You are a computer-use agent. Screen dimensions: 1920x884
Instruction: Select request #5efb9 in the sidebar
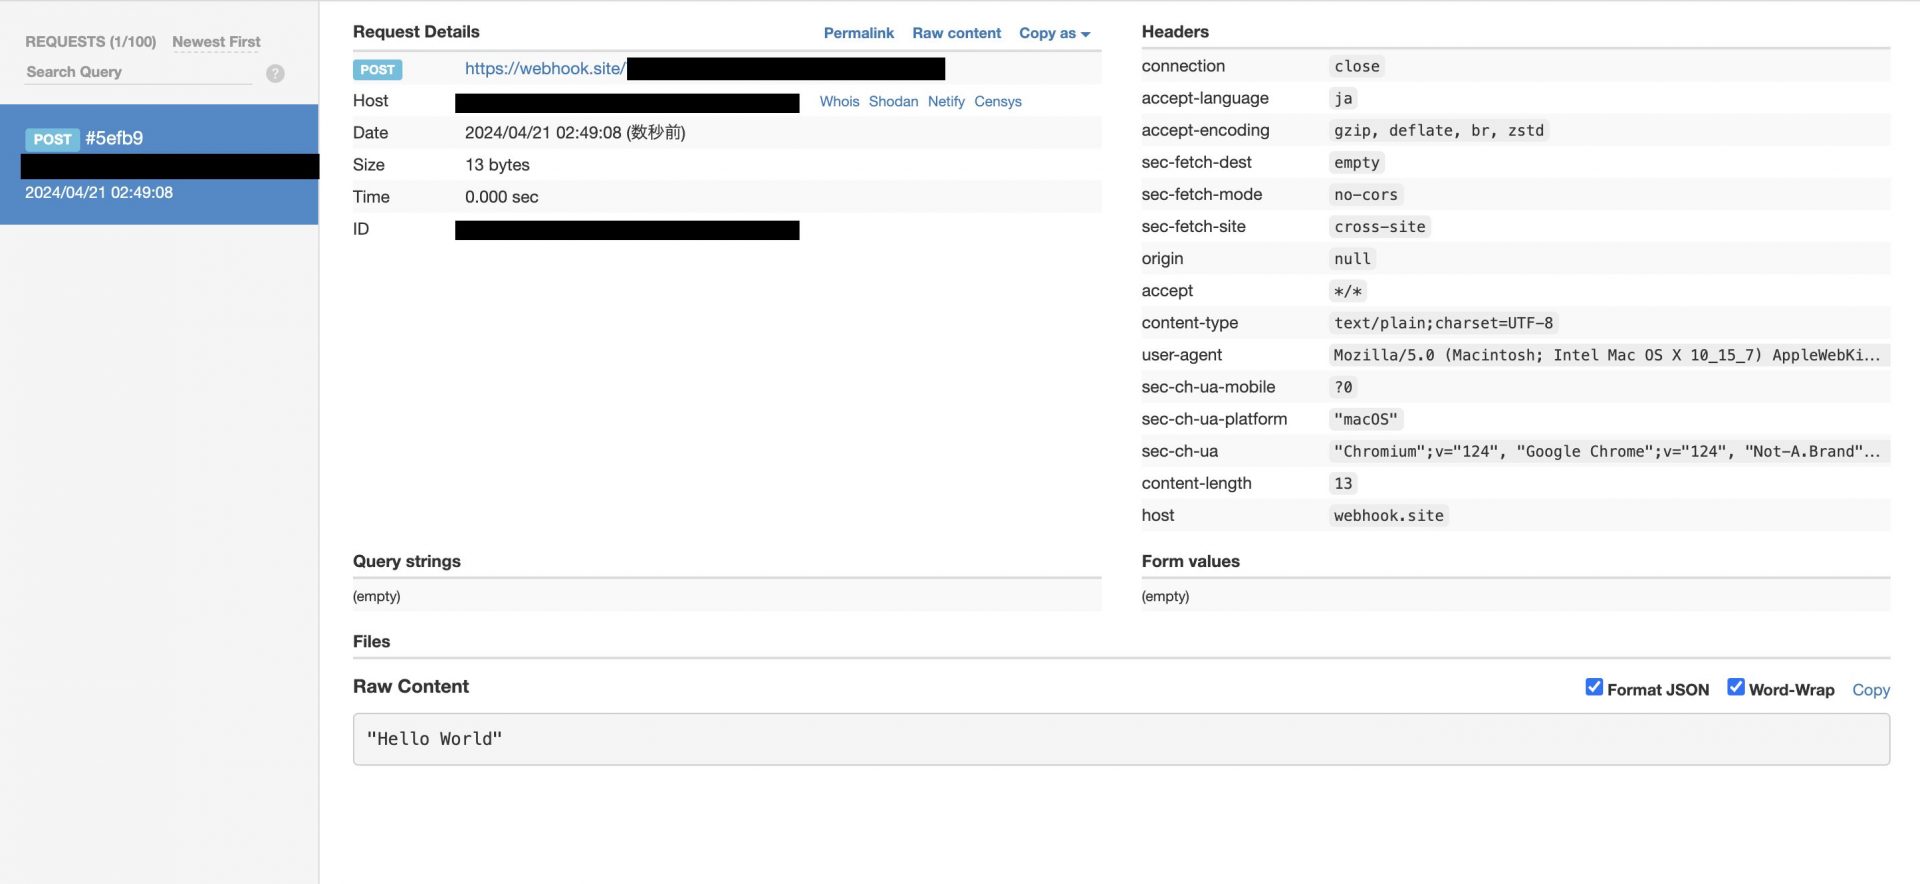159,164
